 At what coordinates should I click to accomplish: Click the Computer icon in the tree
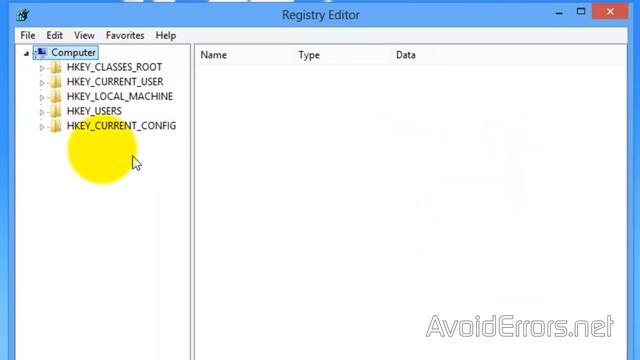(42, 52)
